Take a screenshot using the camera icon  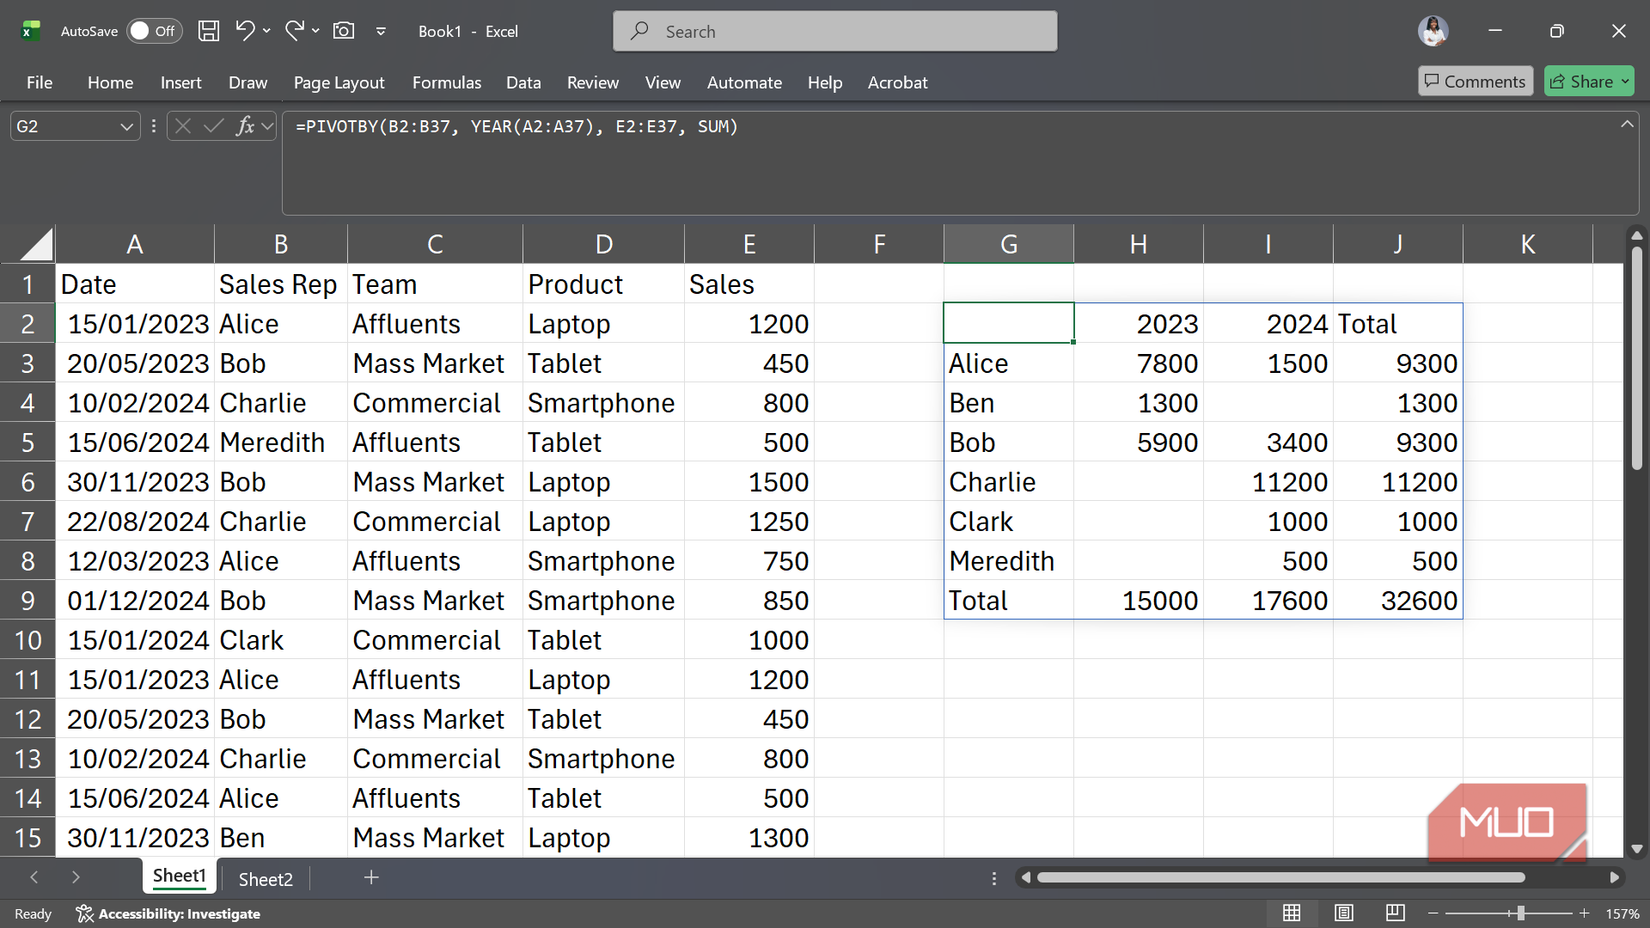coord(343,31)
